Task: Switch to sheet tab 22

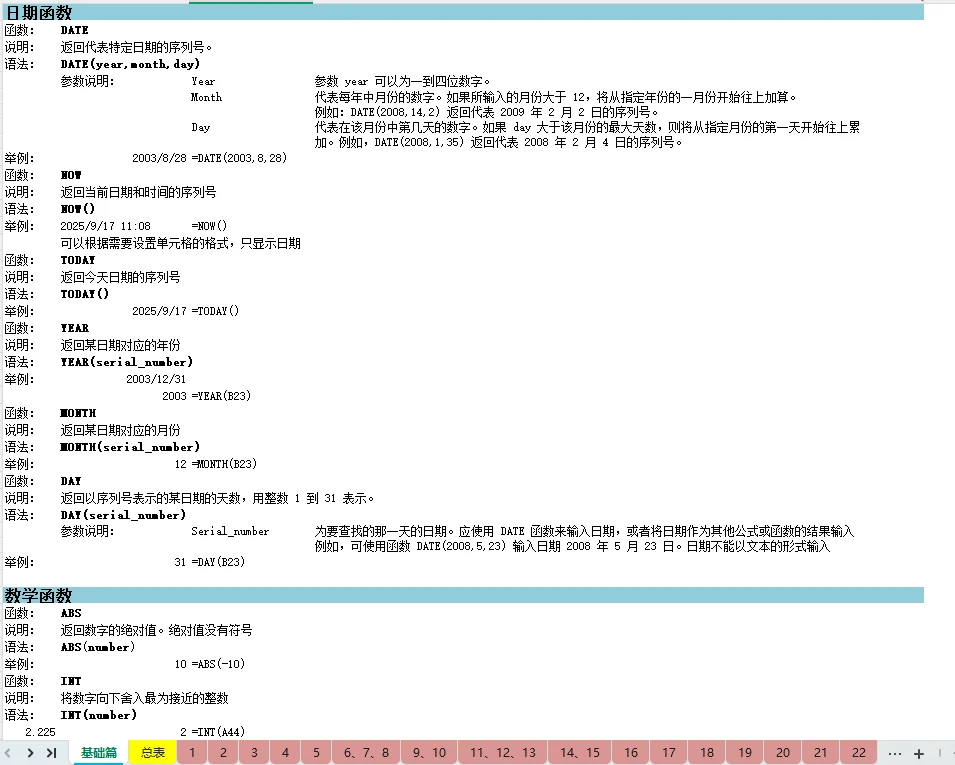Action: (857, 752)
